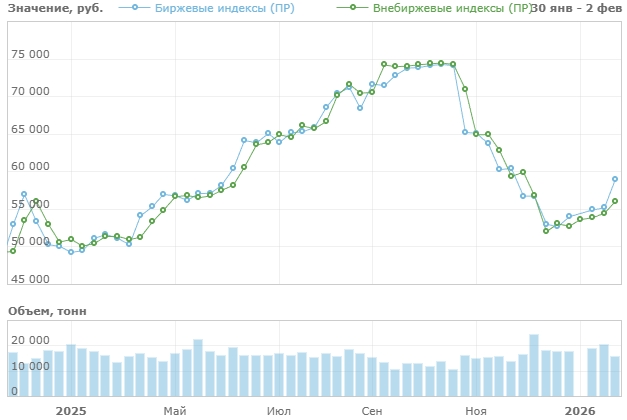
Task: Click the Объем, тонн chart title
Action: click(x=47, y=311)
